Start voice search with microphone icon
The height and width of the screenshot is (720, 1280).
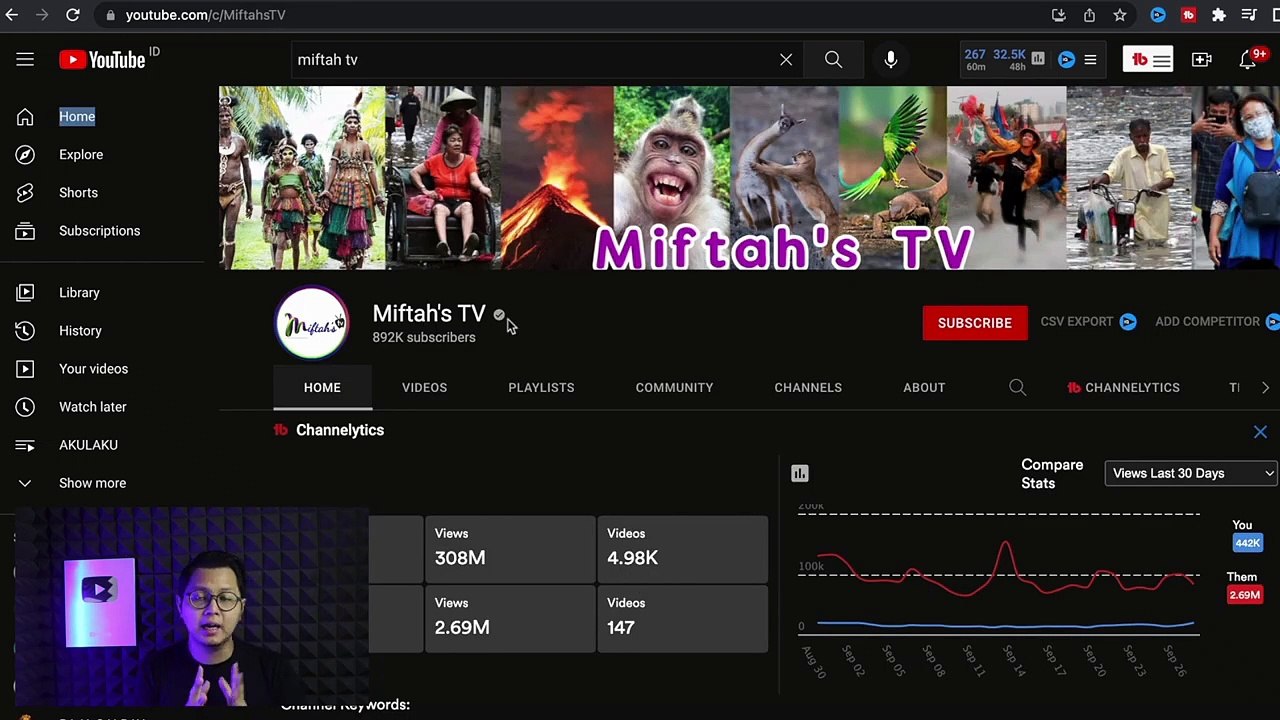click(891, 60)
